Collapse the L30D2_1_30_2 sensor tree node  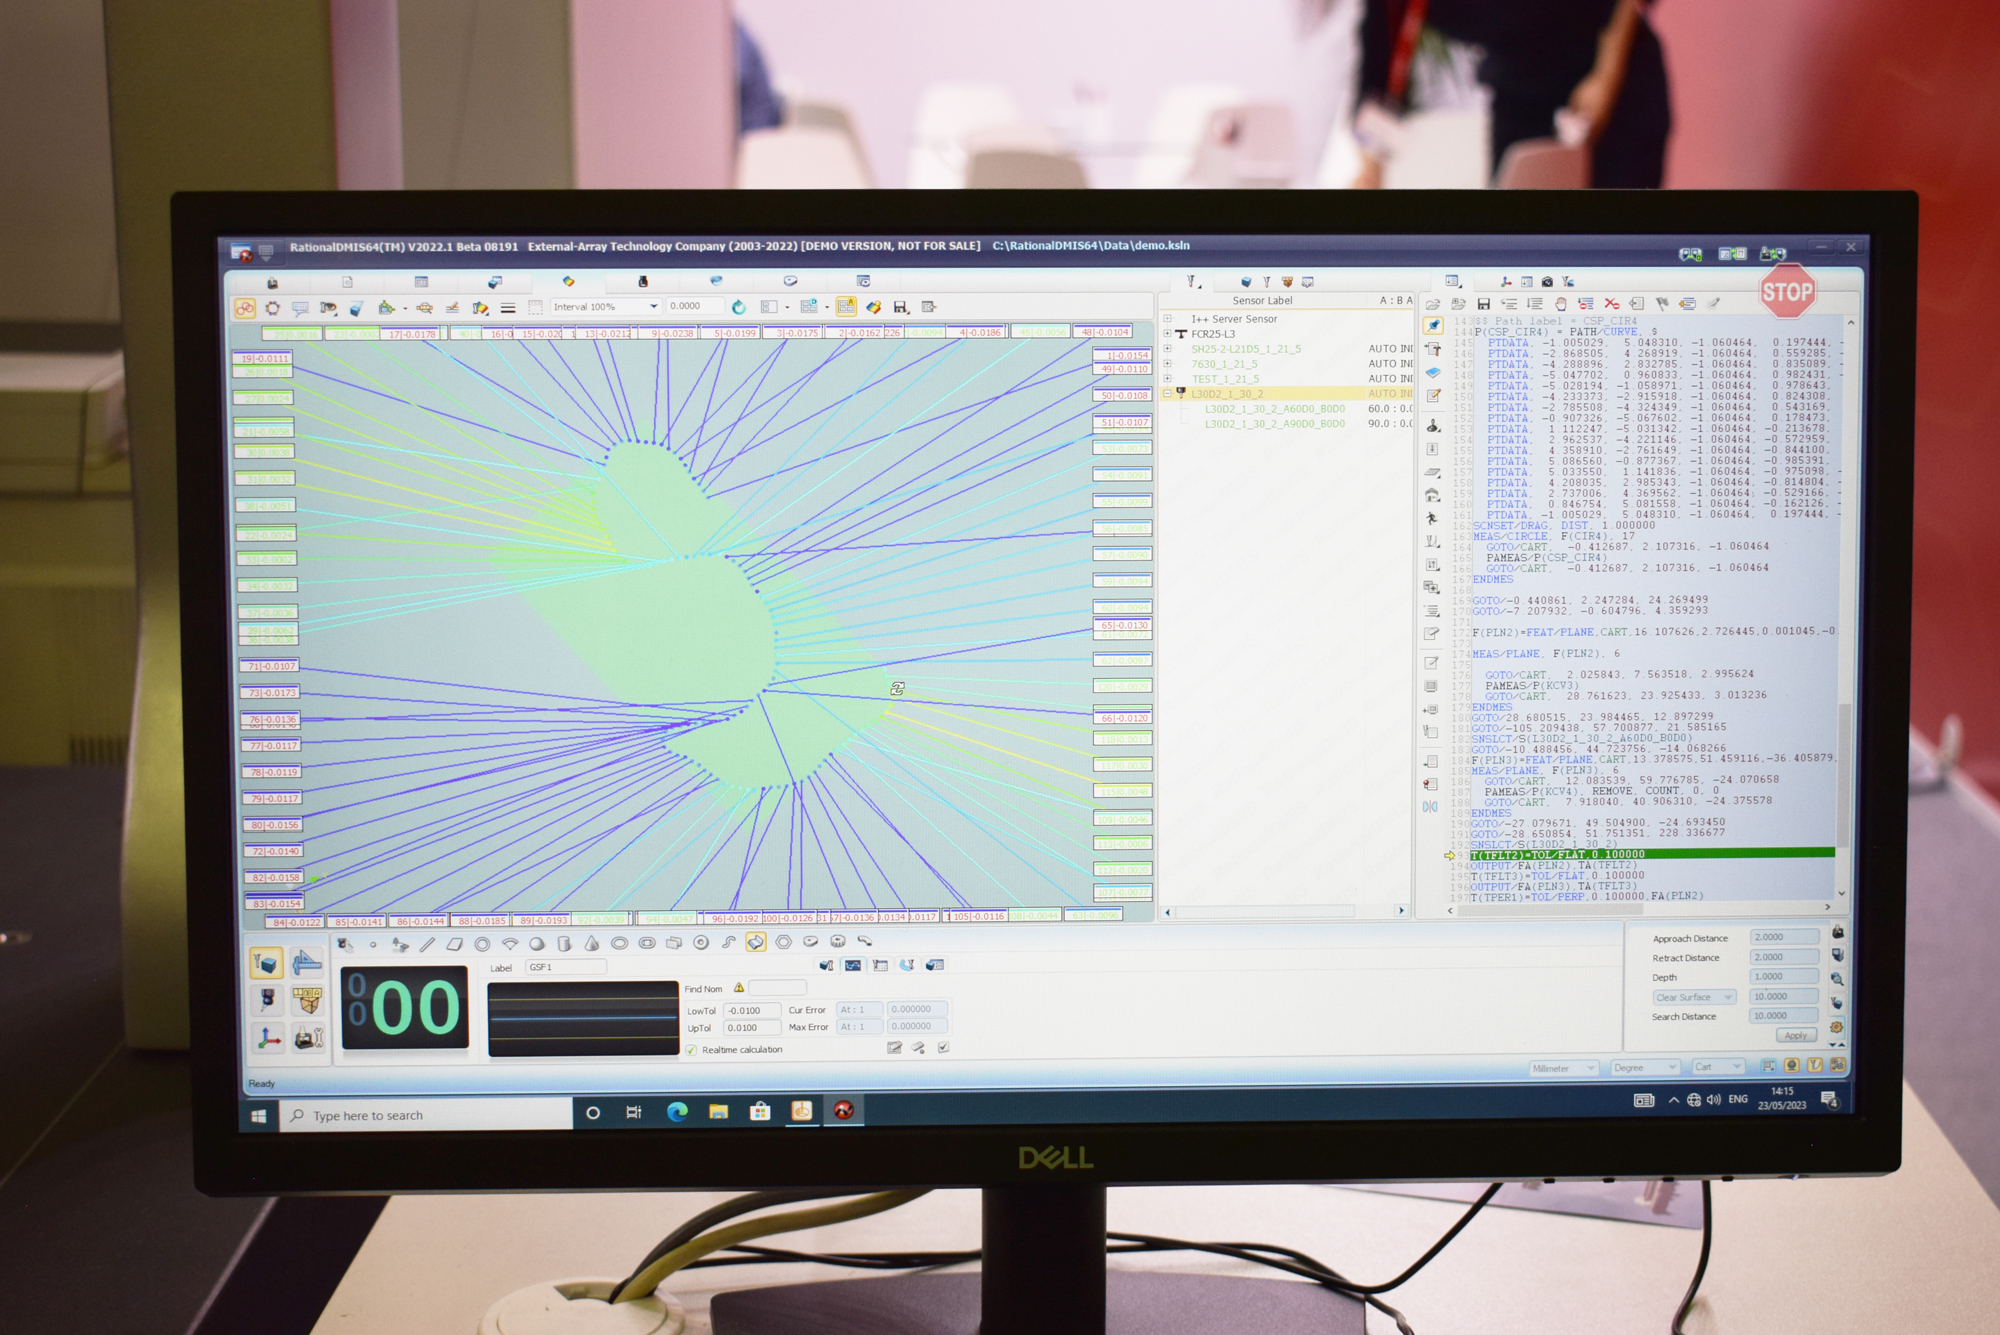click(x=1167, y=394)
